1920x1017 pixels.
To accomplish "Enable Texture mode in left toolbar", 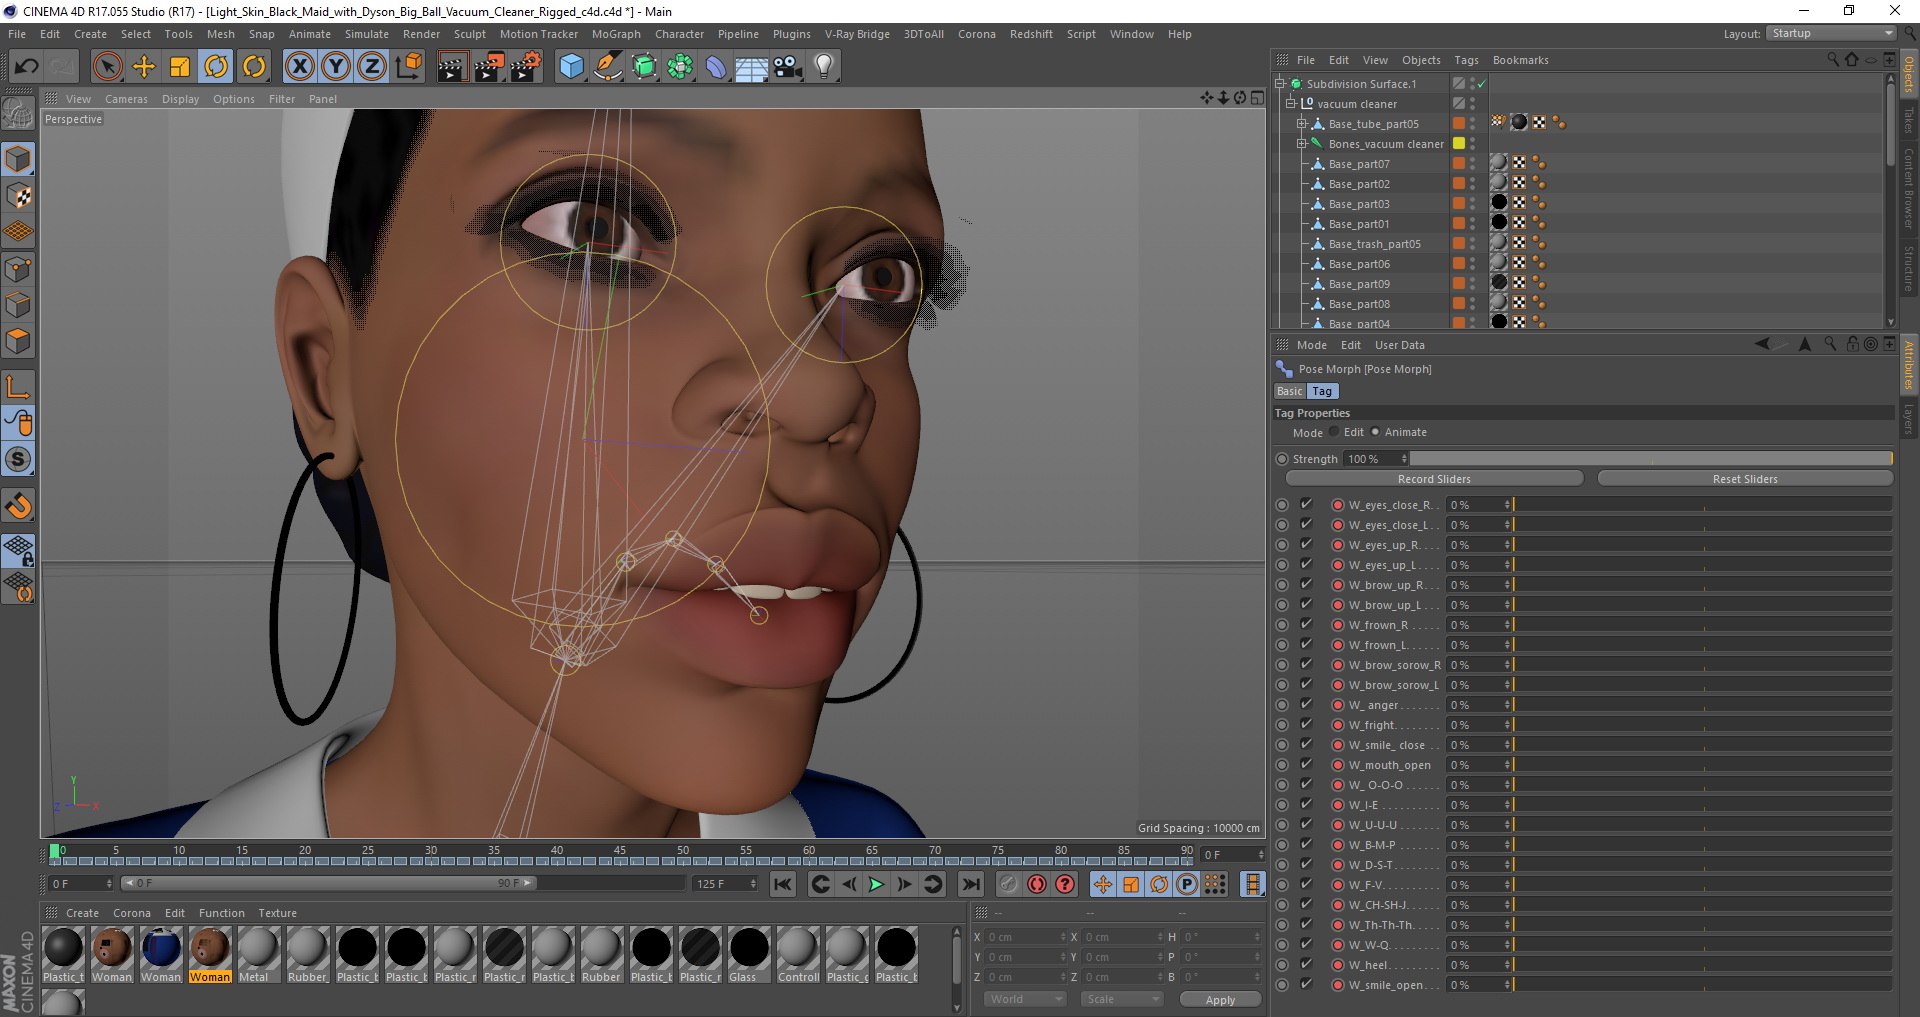I will pos(18,196).
